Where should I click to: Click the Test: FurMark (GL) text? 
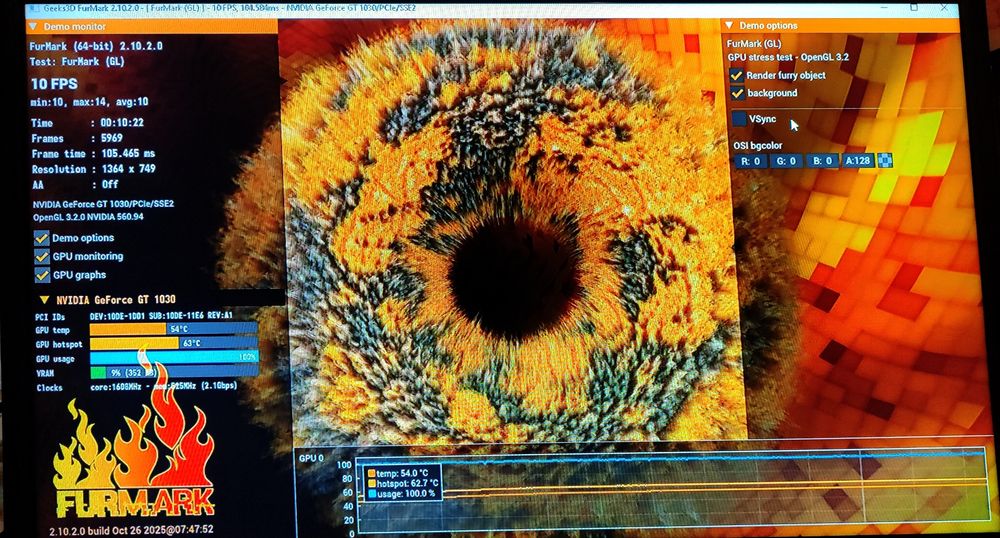pos(77,62)
